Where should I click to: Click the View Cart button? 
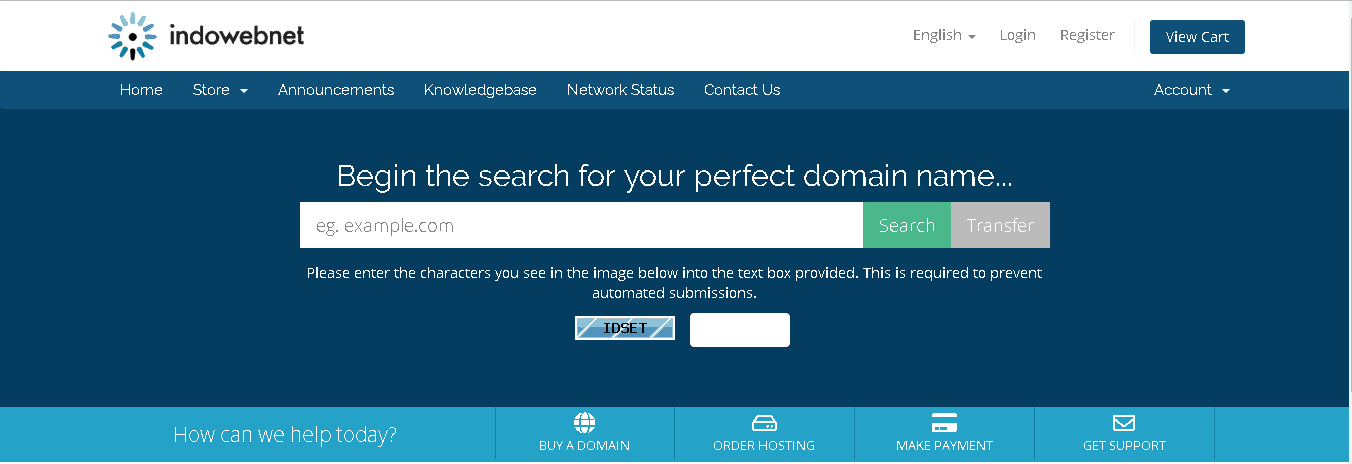1197,37
